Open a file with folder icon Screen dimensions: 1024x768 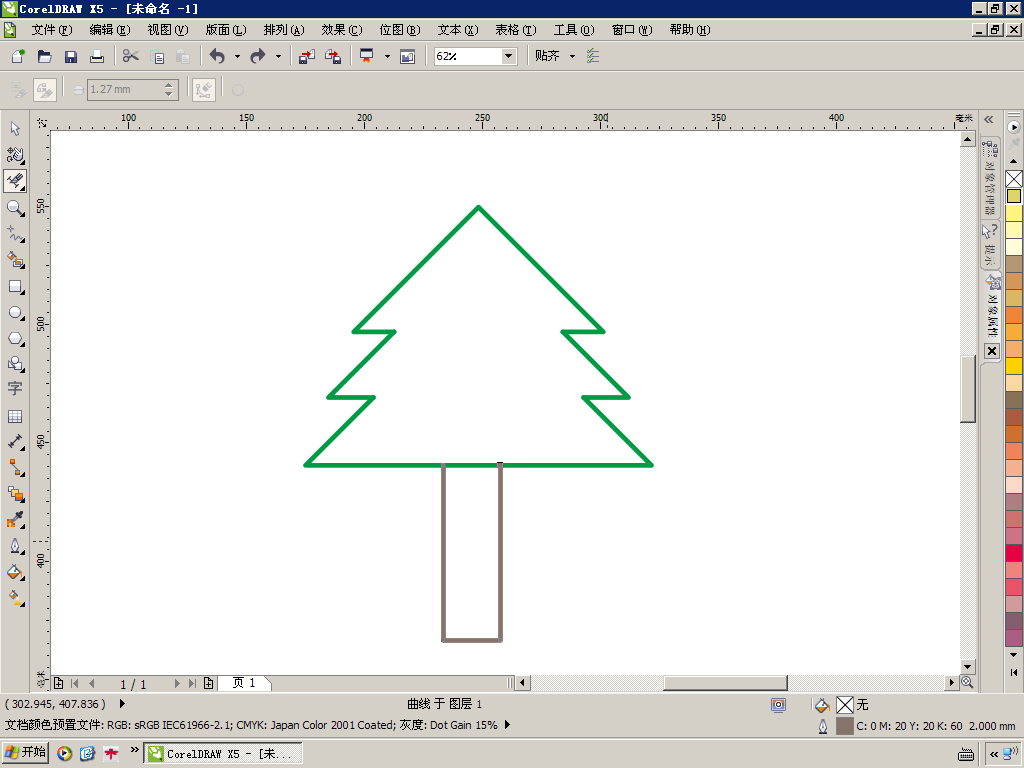(44, 56)
